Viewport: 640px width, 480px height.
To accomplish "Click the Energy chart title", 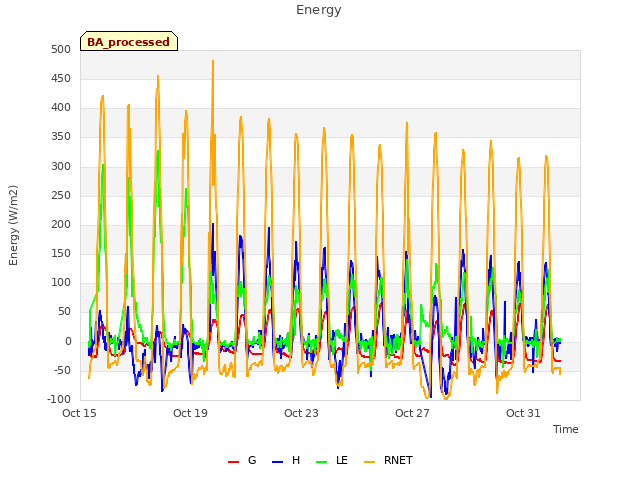I will coord(319,10).
